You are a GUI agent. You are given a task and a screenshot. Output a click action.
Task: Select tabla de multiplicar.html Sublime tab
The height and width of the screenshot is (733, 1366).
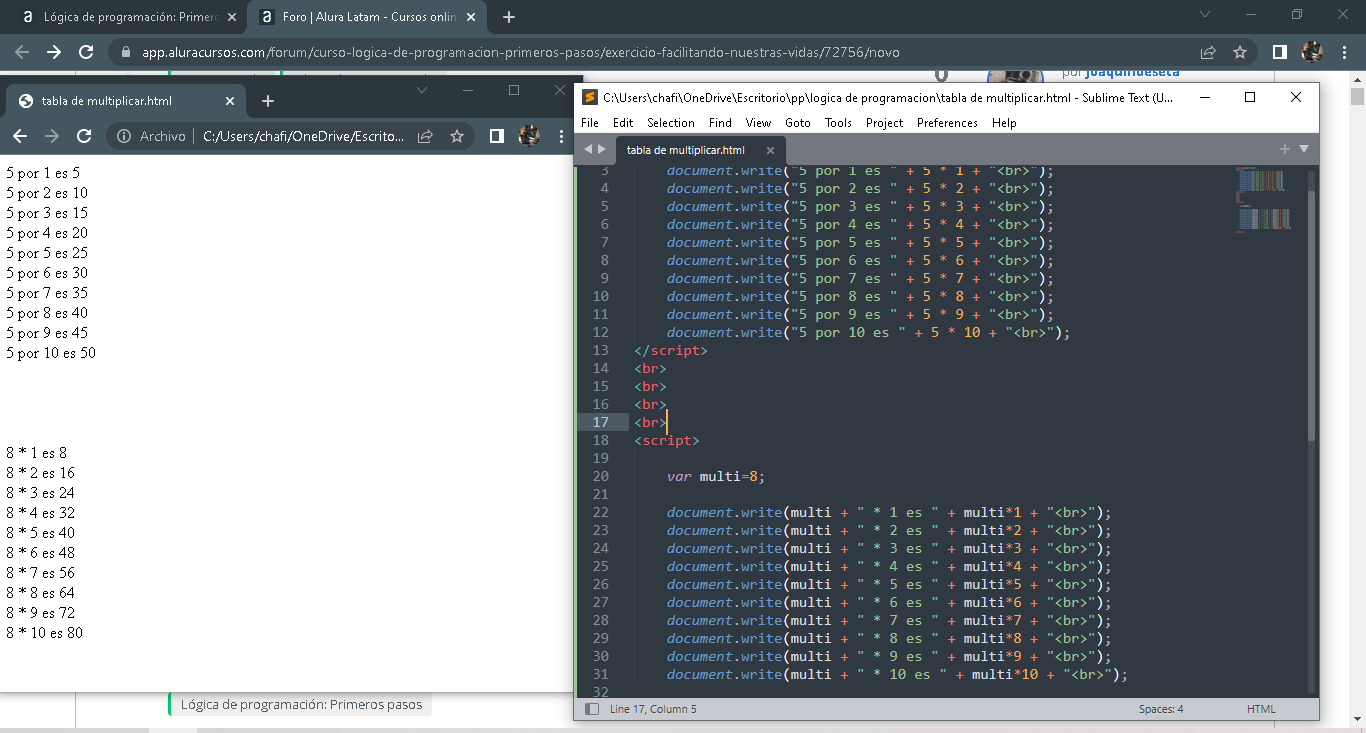point(699,150)
